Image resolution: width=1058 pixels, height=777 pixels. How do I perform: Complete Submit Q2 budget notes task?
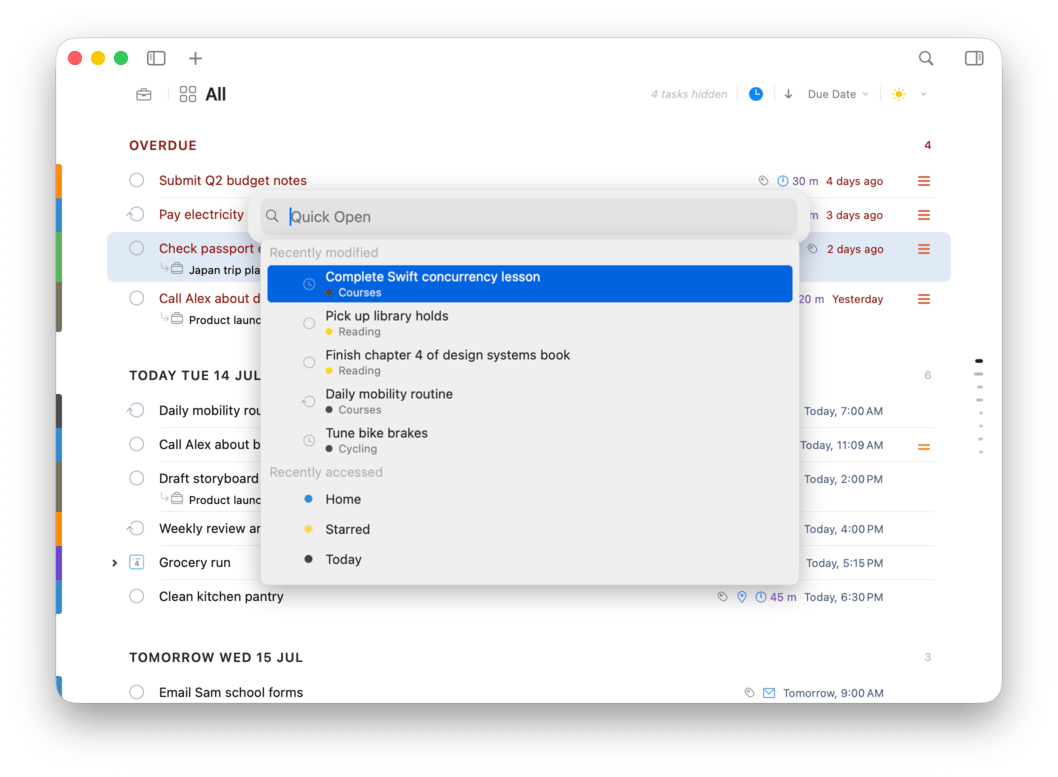pos(136,180)
